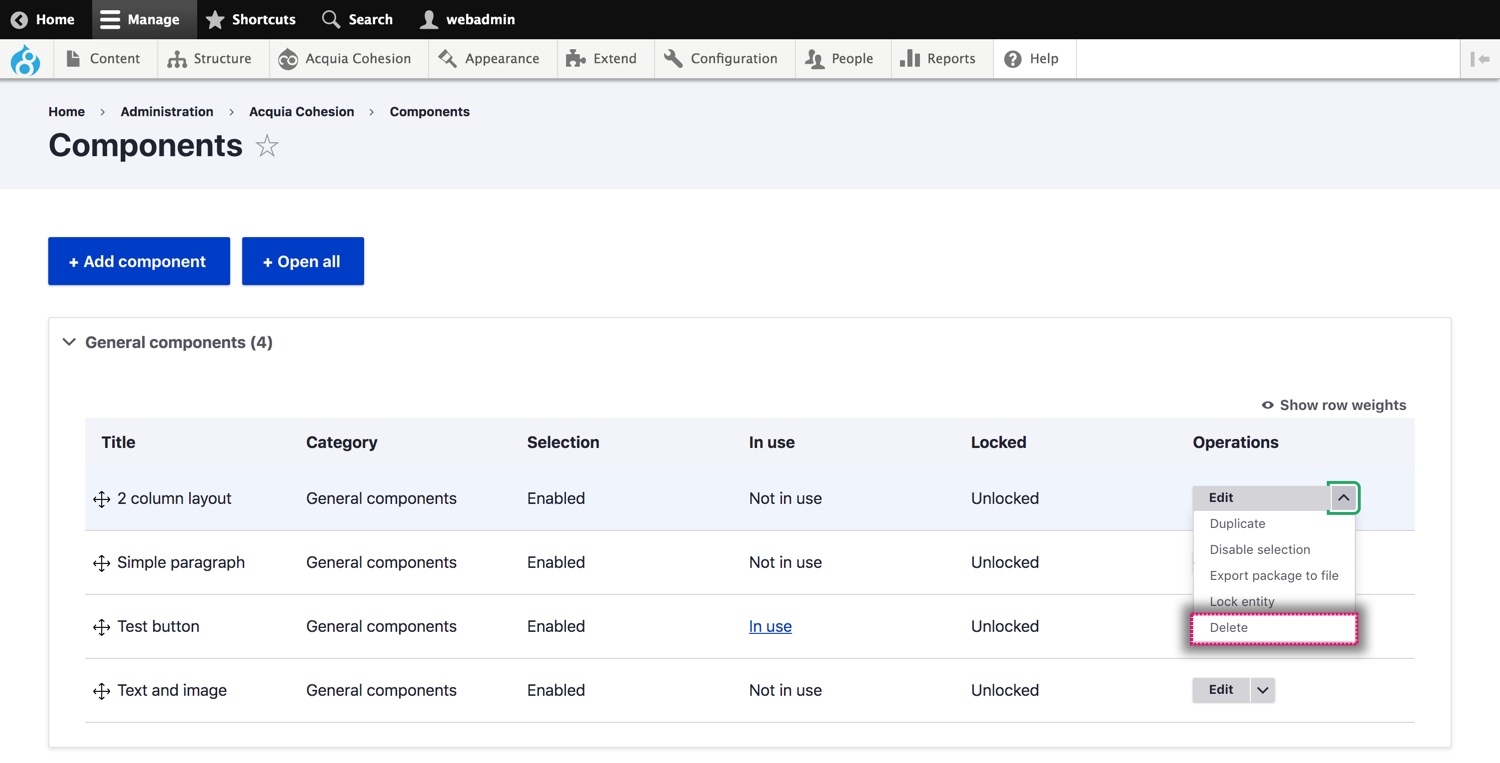Open the Appearance admin page
1500x763 pixels.
pos(490,59)
